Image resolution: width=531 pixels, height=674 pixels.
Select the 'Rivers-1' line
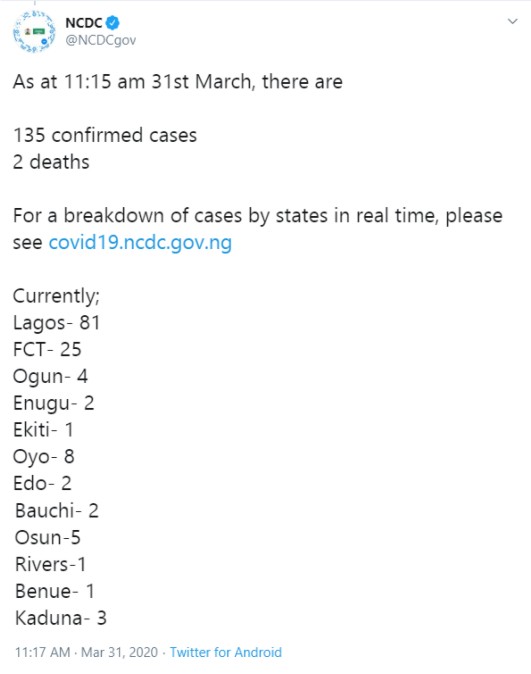(x=50, y=564)
